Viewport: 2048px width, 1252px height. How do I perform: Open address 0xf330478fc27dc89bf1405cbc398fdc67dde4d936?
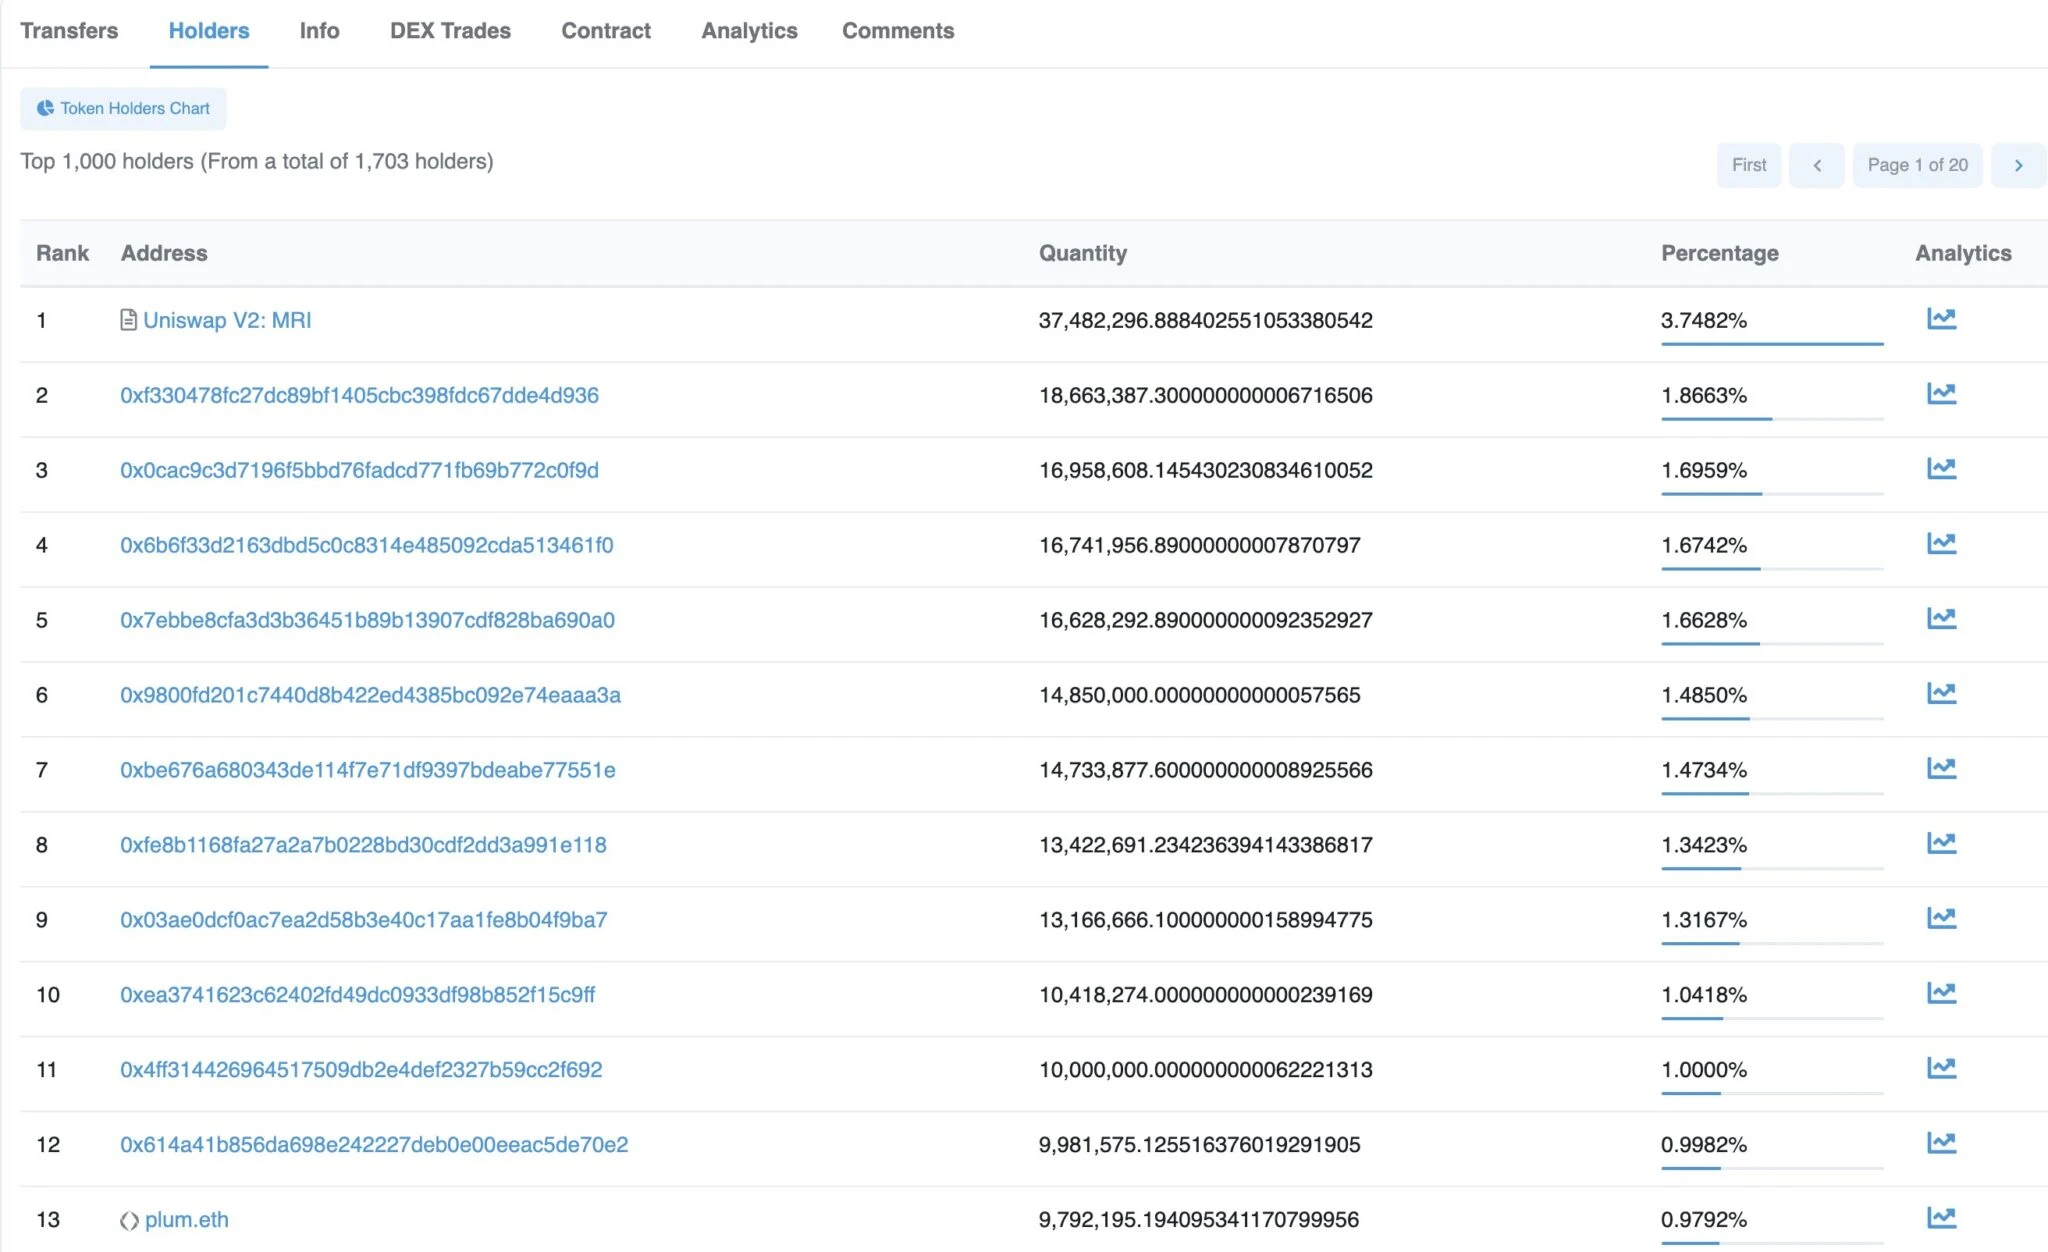click(359, 395)
